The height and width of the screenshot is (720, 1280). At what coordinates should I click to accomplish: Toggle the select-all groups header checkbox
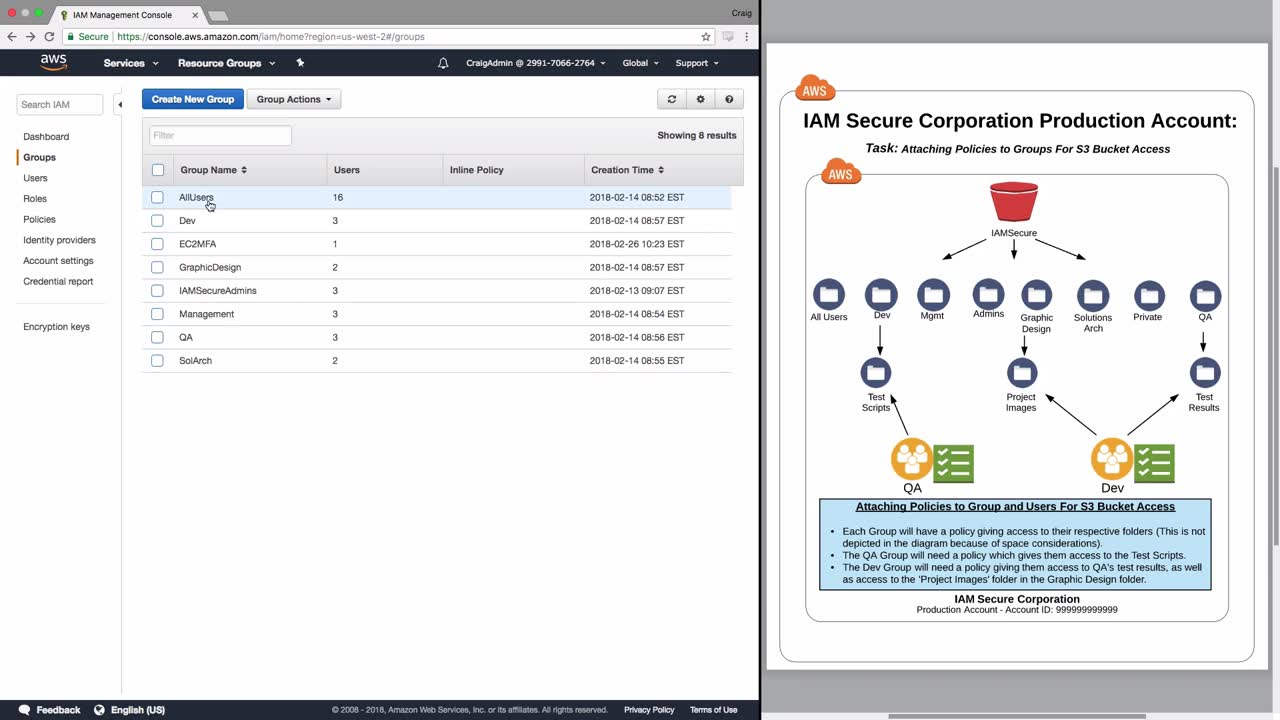pos(158,170)
